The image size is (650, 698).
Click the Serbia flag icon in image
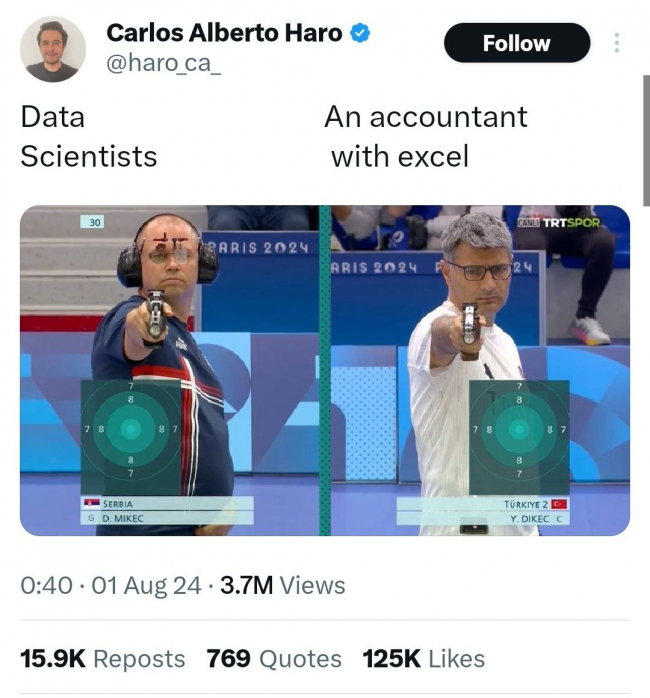(x=92, y=503)
